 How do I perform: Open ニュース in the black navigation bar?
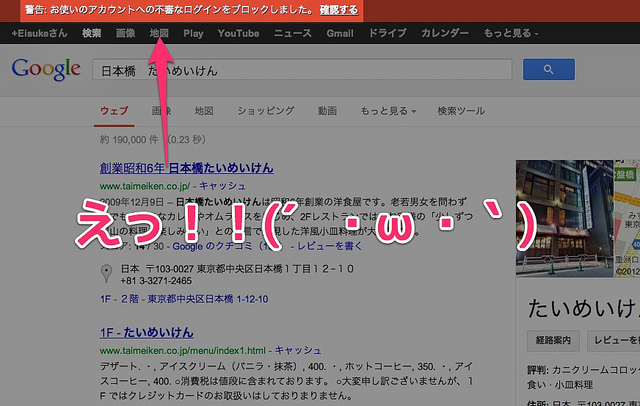tap(293, 33)
